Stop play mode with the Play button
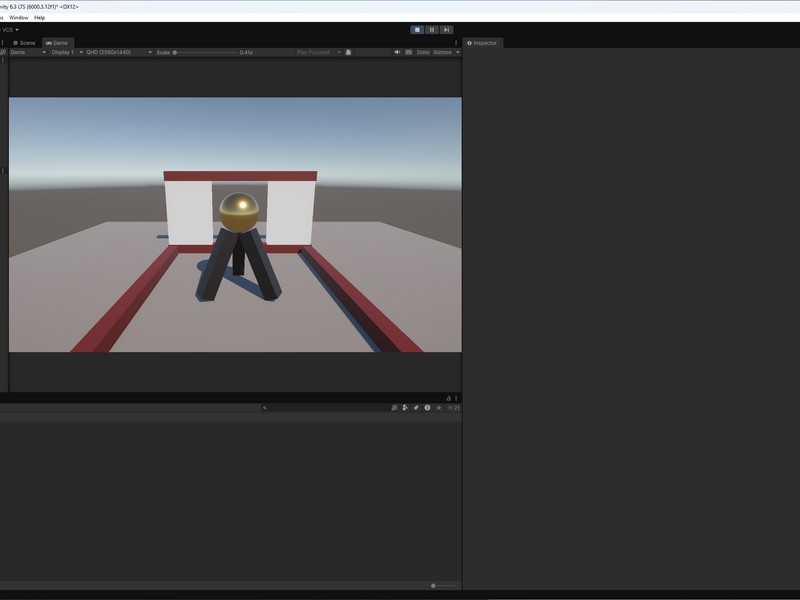The width and height of the screenshot is (800, 600). [417, 30]
